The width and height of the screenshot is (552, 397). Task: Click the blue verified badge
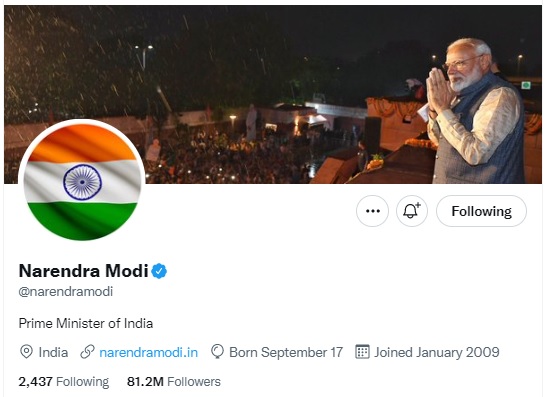click(x=159, y=271)
